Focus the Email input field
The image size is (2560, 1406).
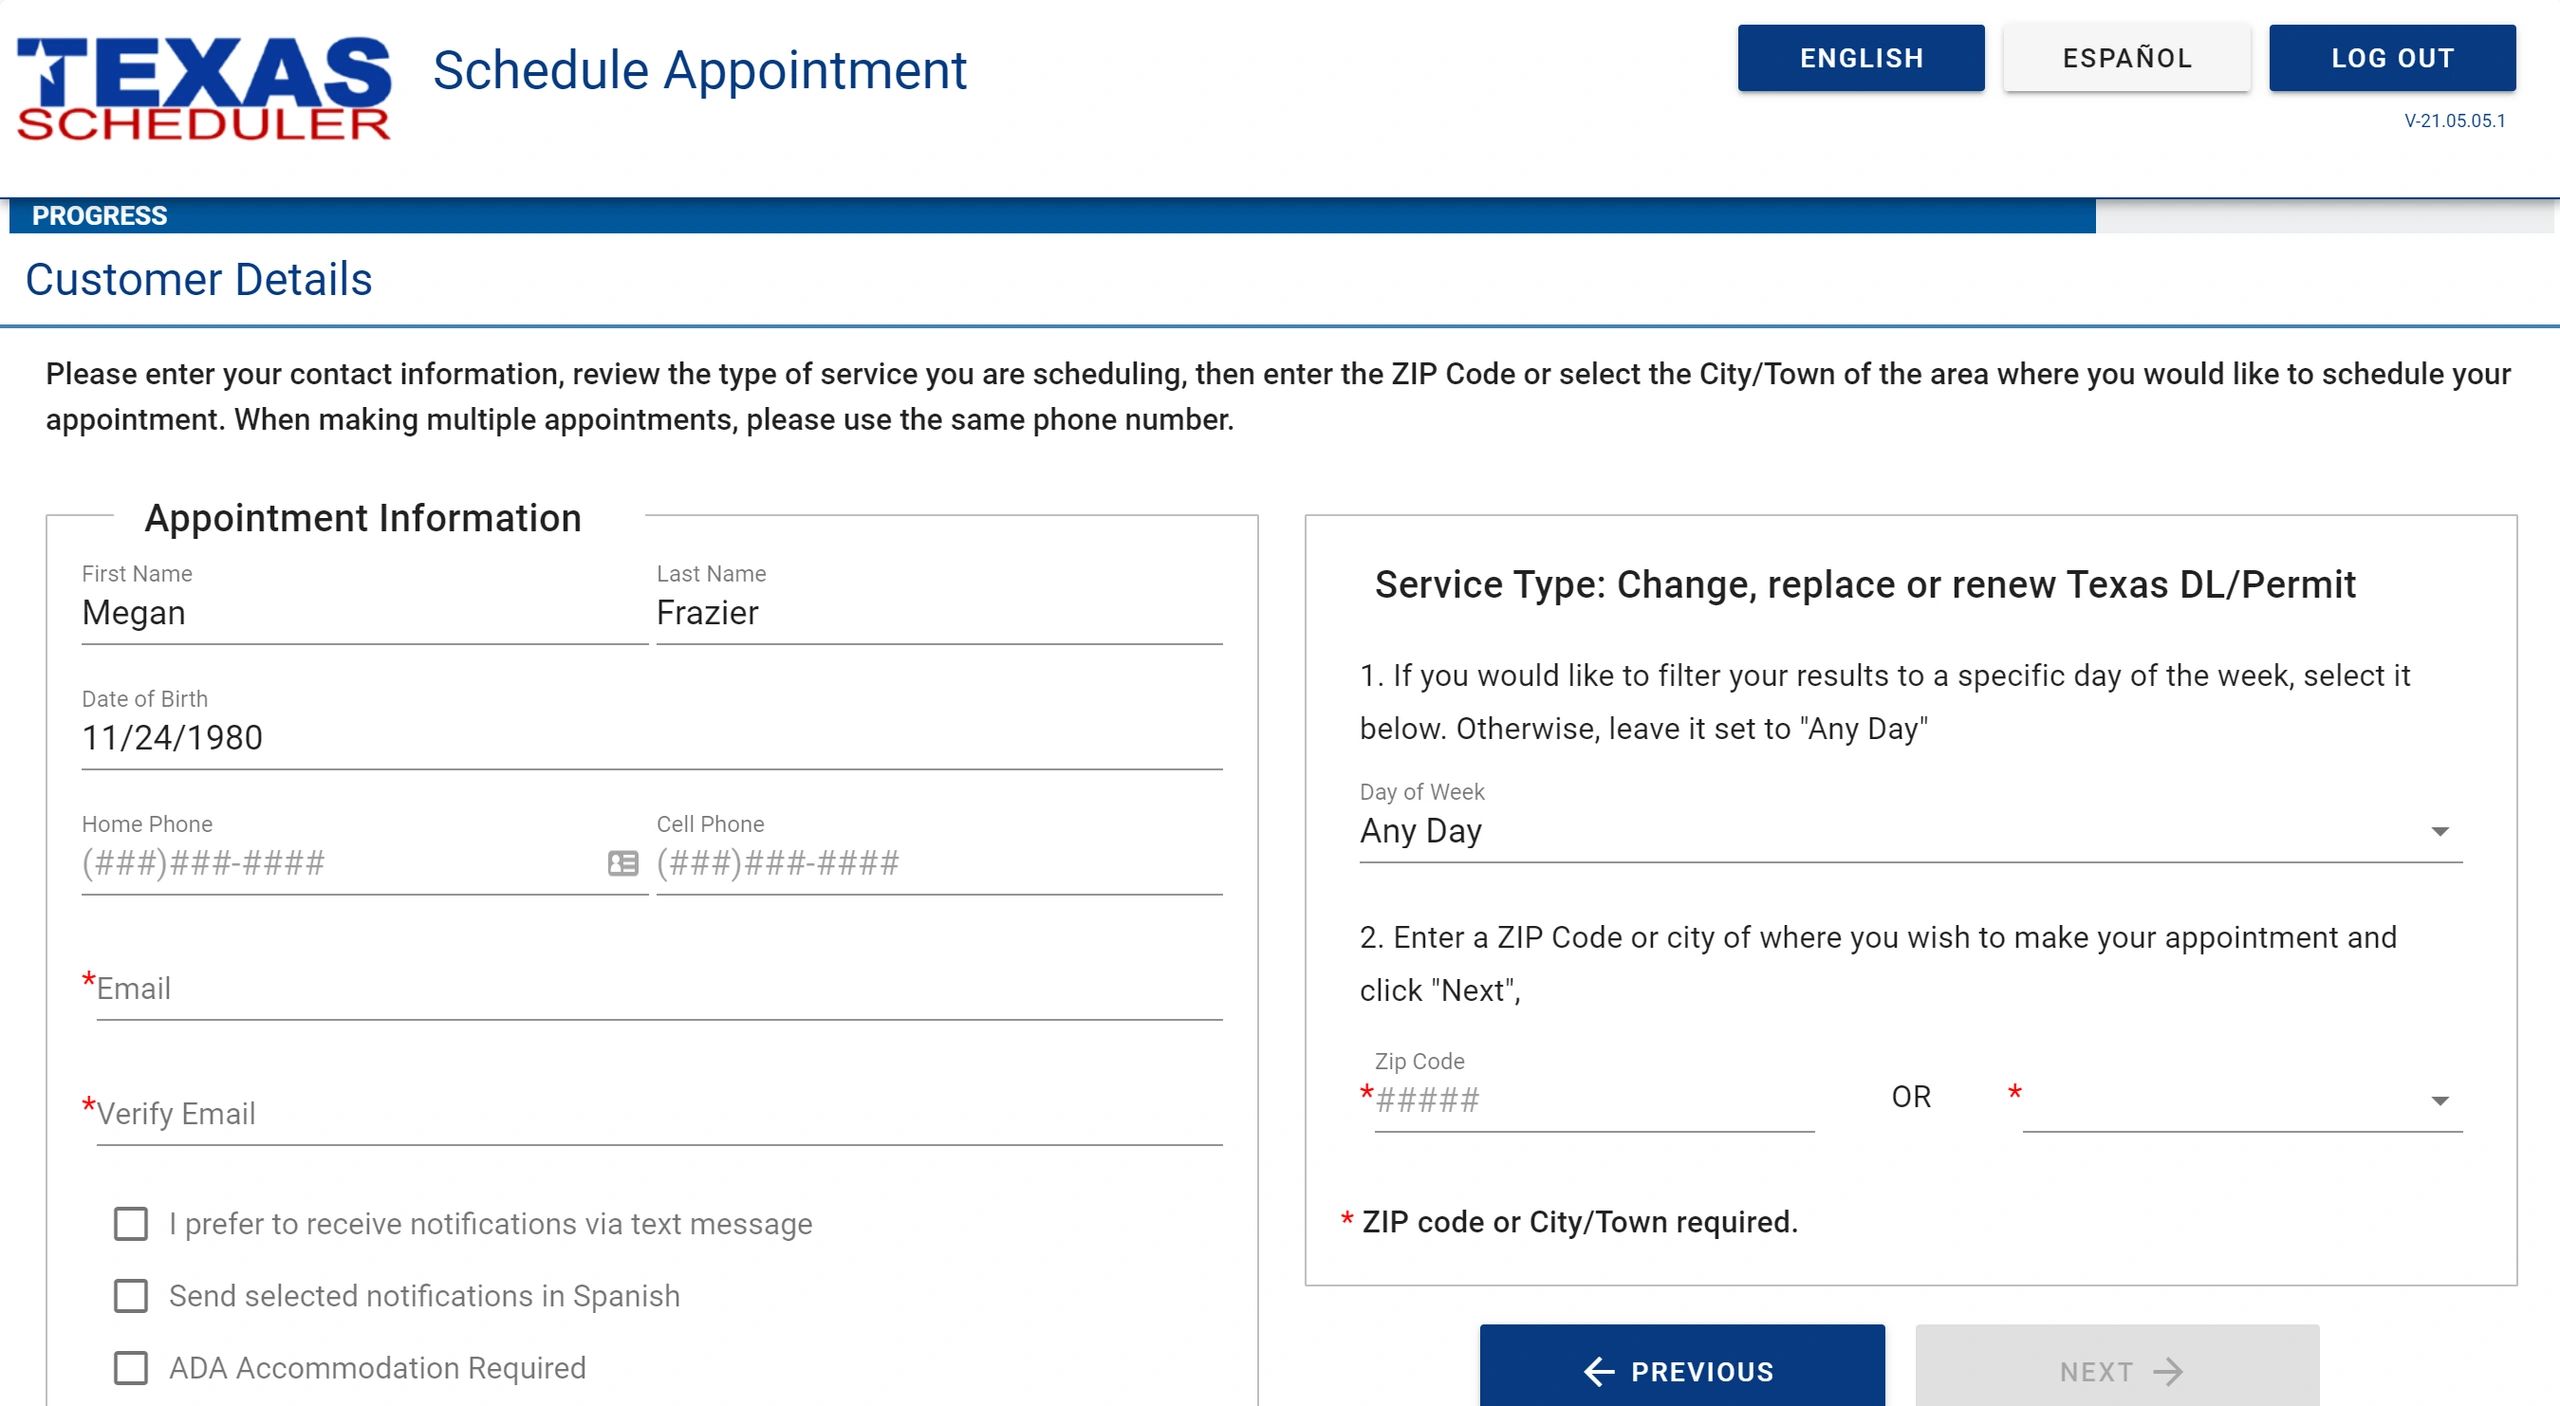(x=658, y=989)
